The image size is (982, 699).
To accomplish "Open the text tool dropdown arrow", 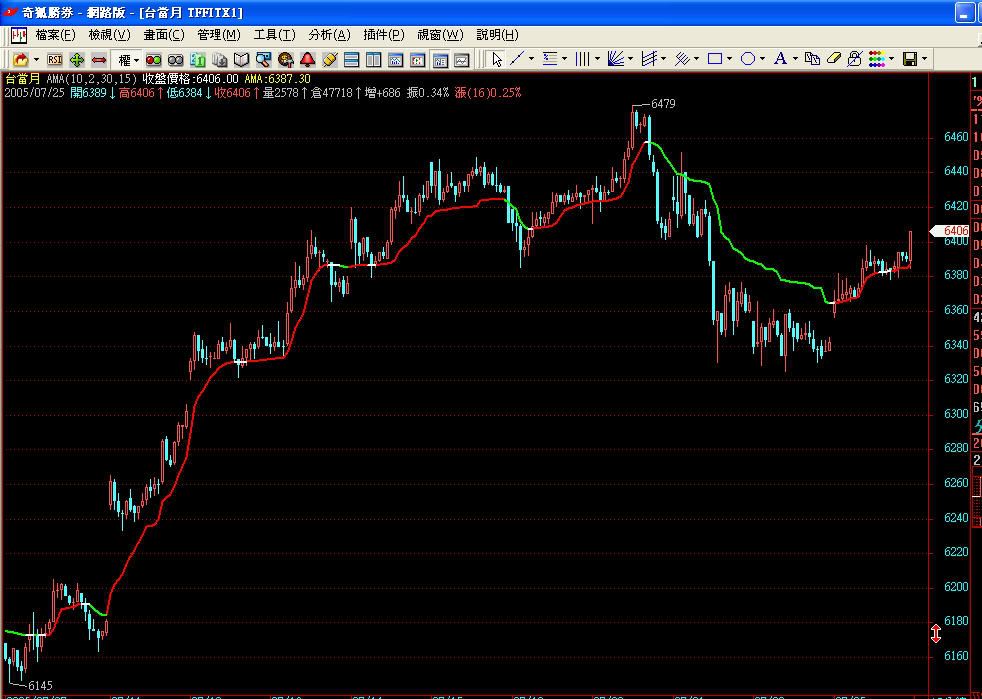I will click(x=795, y=59).
